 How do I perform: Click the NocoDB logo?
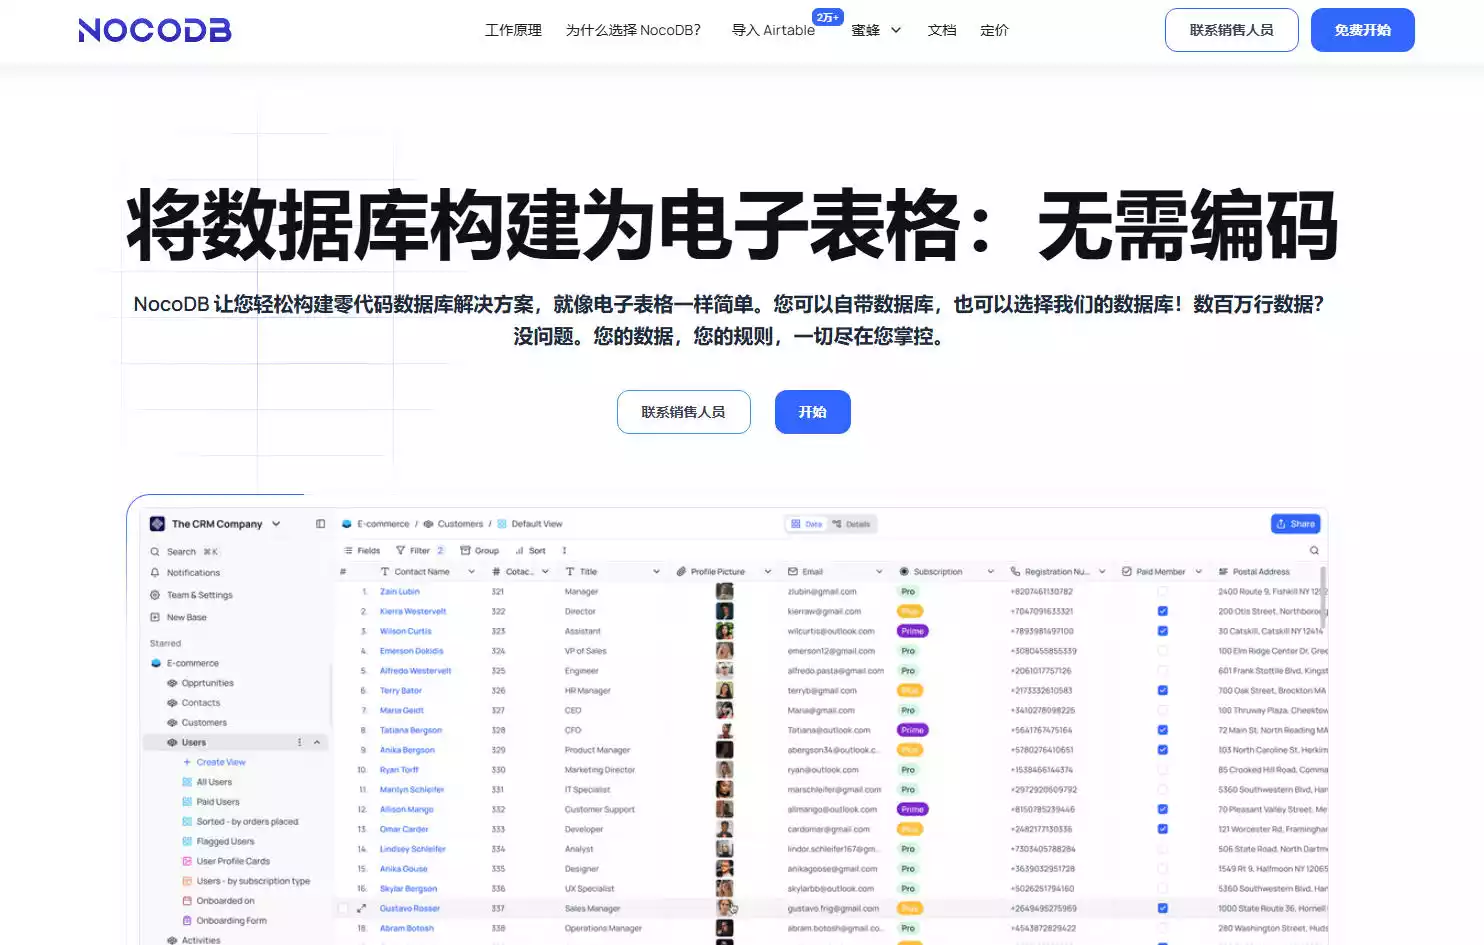pyautogui.click(x=155, y=30)
